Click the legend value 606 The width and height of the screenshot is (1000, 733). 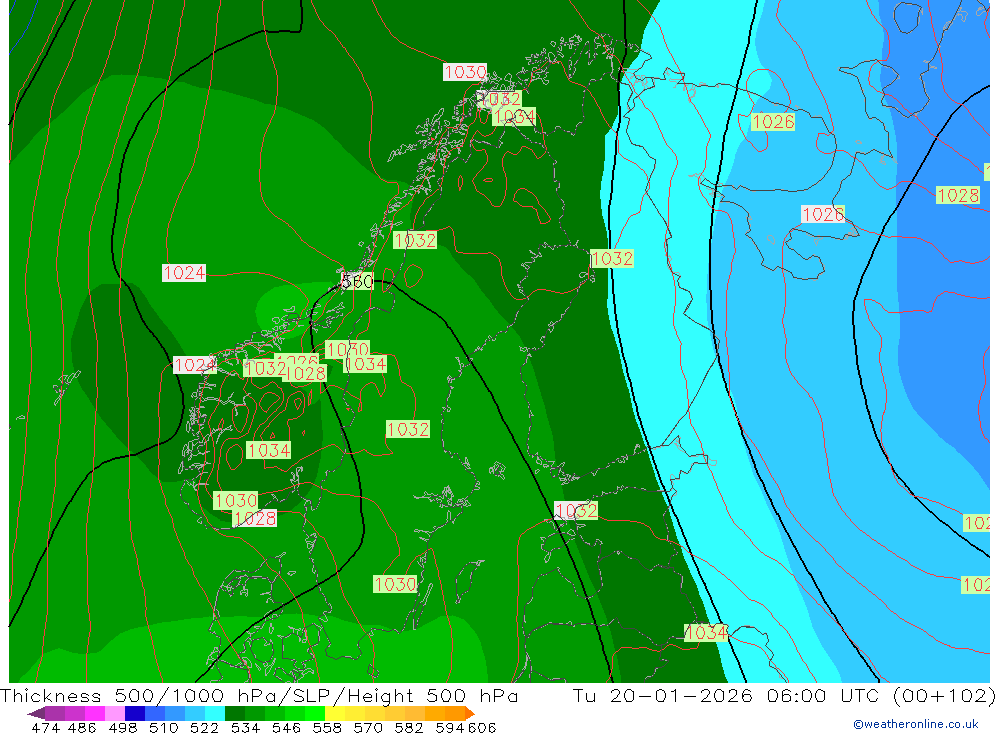pos(482,727)
